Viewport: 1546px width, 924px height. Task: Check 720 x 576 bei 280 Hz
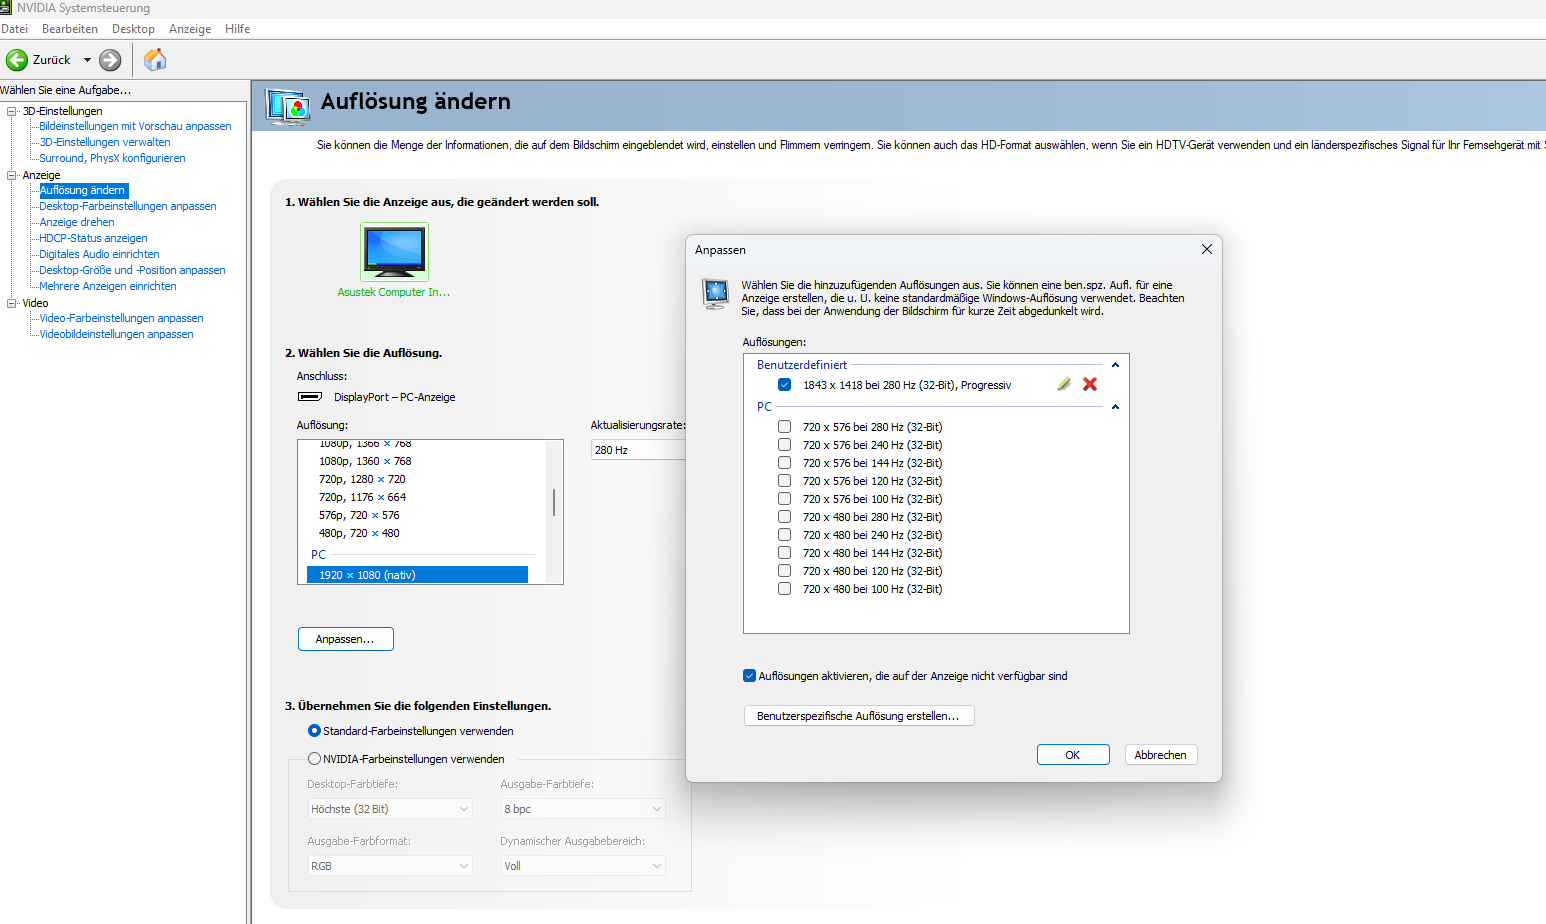tap(784, 427)
